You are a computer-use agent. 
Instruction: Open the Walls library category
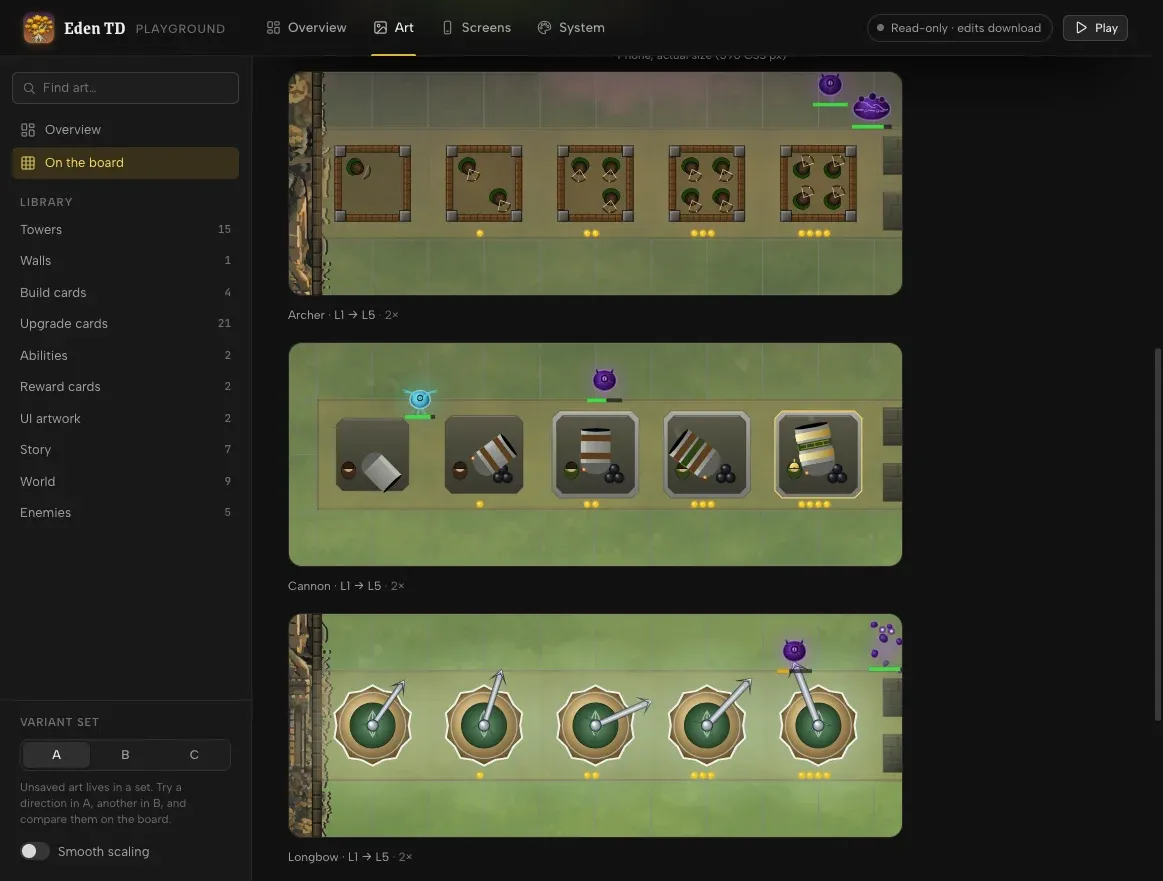click(125, 260)
